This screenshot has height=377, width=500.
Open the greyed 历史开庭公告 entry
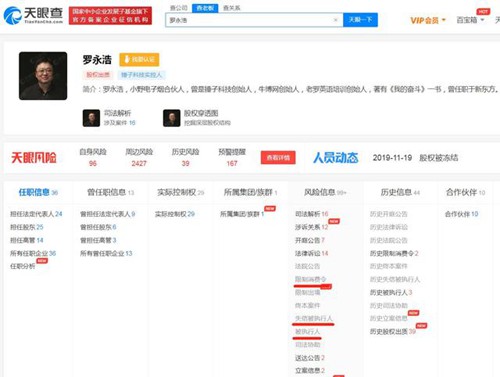click(389, 214)
